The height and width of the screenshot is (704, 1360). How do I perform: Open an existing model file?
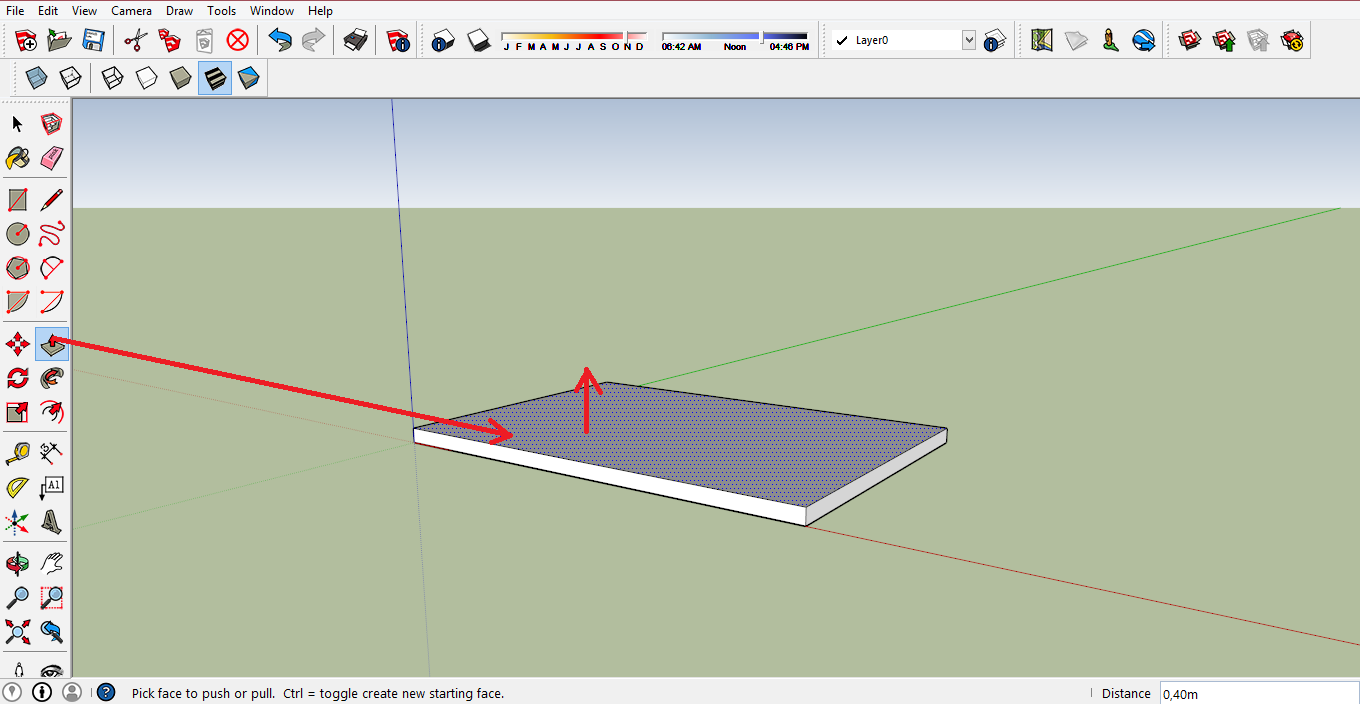(60, 40)
